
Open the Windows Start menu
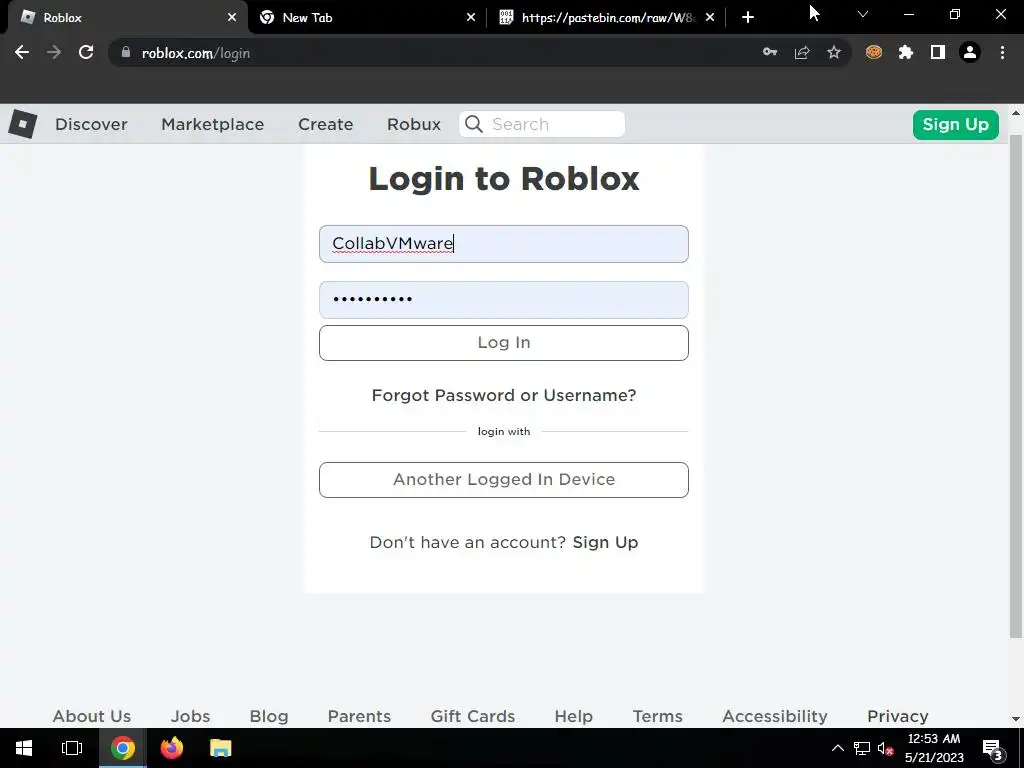click(x=24, y=748)
